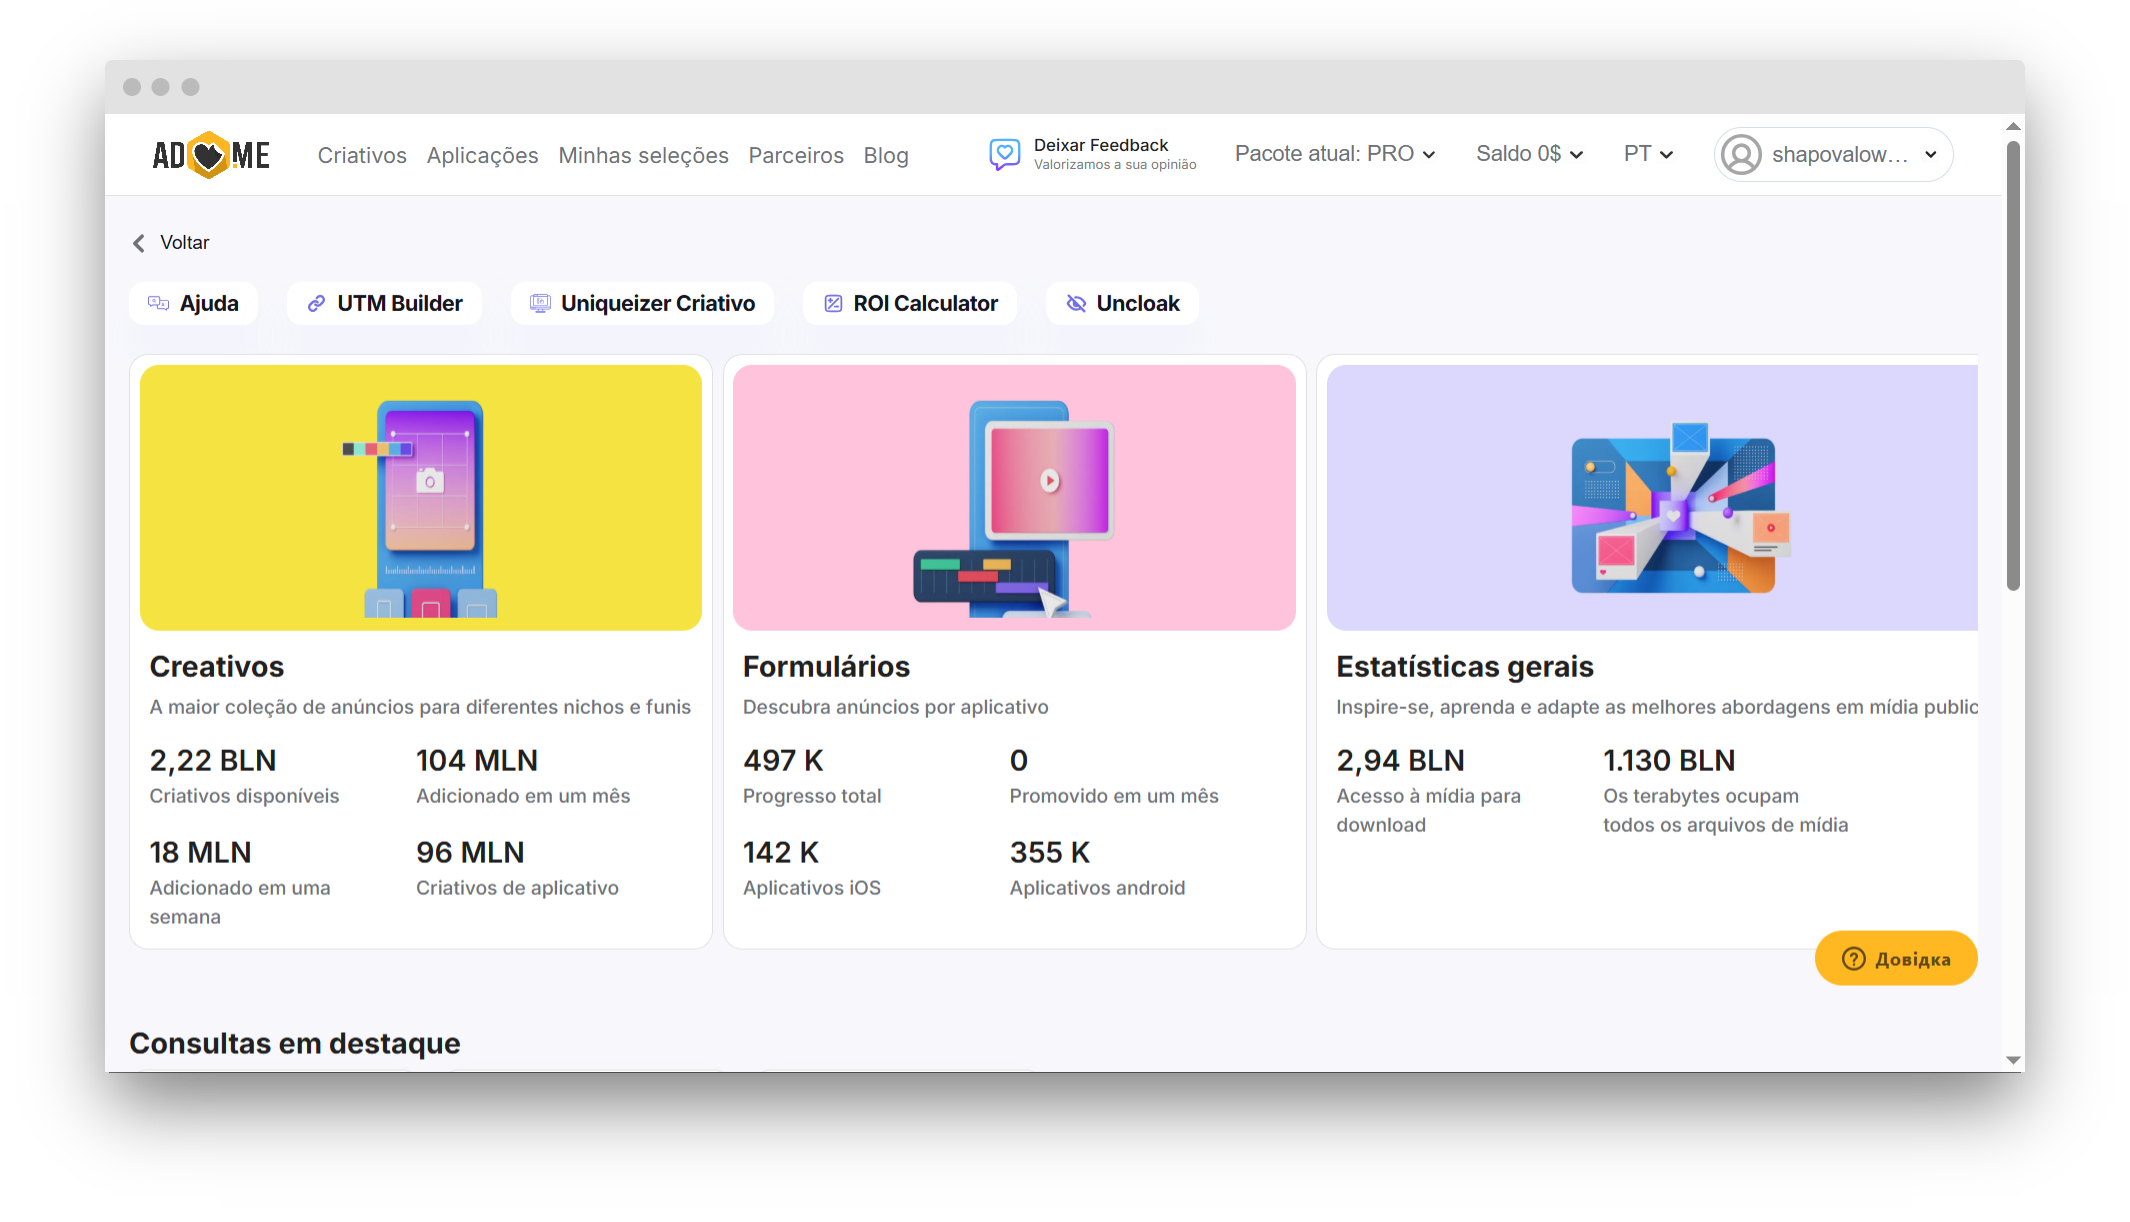The width and height of the screenshot is (2130, 1222).
Task: Click the Ajuda chat bubbles icon
Action: pyautogui.click(x=158, y=303)
